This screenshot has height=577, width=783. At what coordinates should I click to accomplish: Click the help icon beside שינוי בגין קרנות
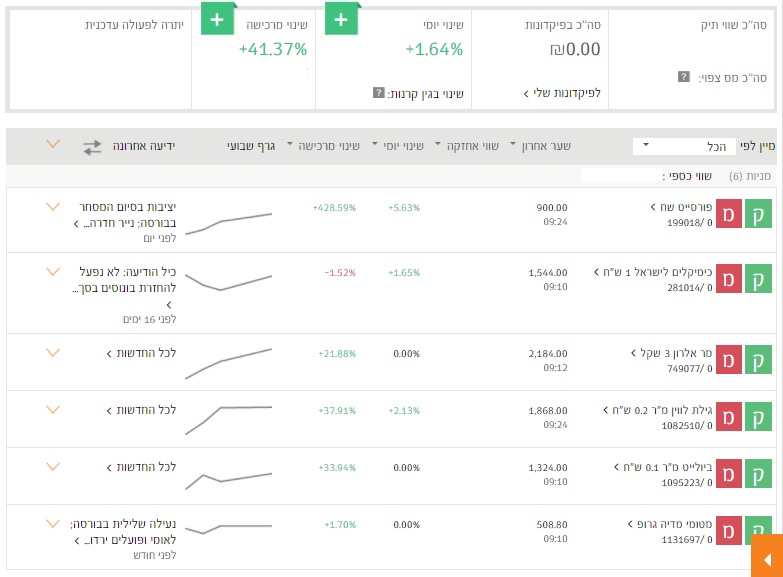[x=378, y=93]
